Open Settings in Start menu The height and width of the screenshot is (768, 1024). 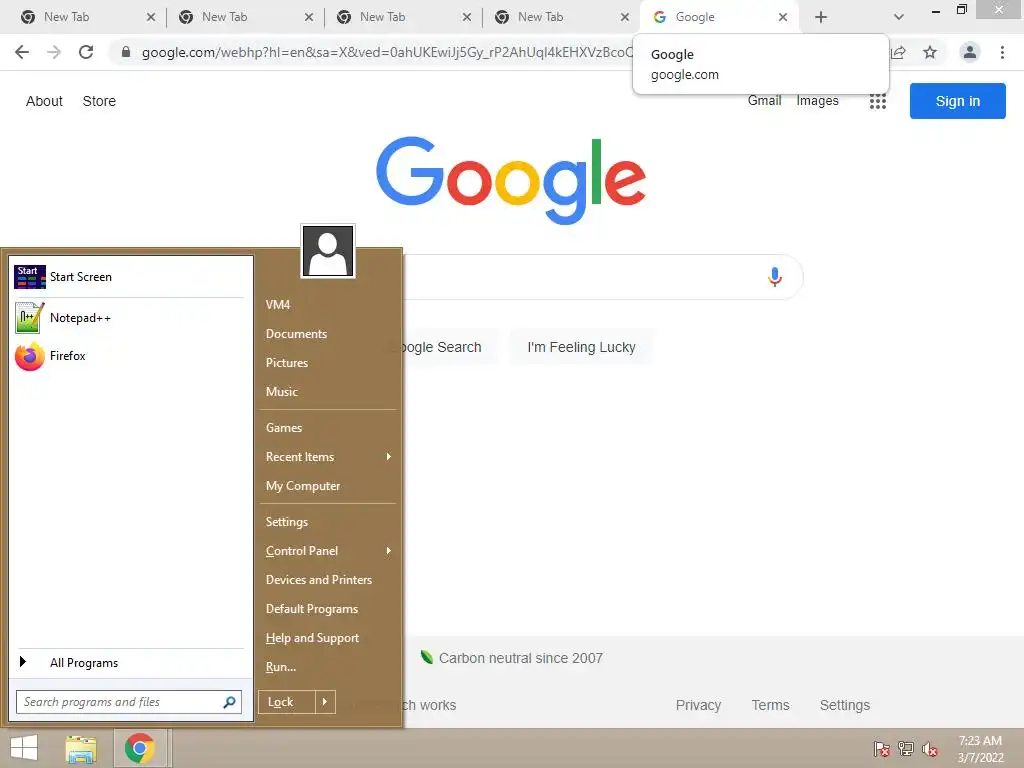point(287,522)
